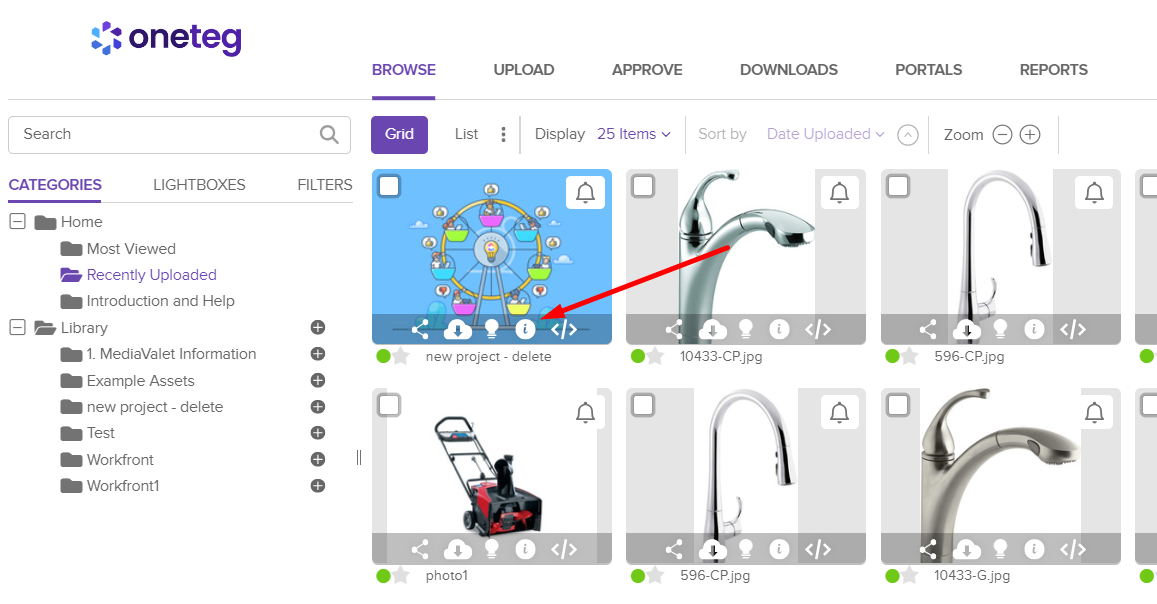Check the snowblower photo1 checkbox
1157x604 pixels.
(389, 405)
